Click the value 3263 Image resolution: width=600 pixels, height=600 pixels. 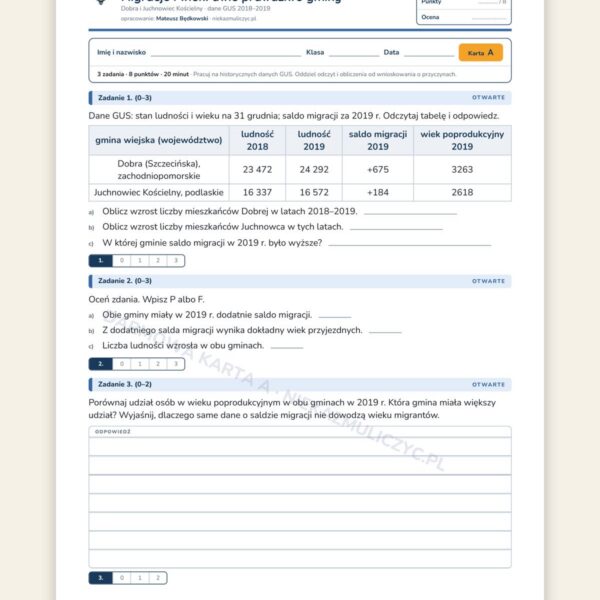(x=462, y=170)
